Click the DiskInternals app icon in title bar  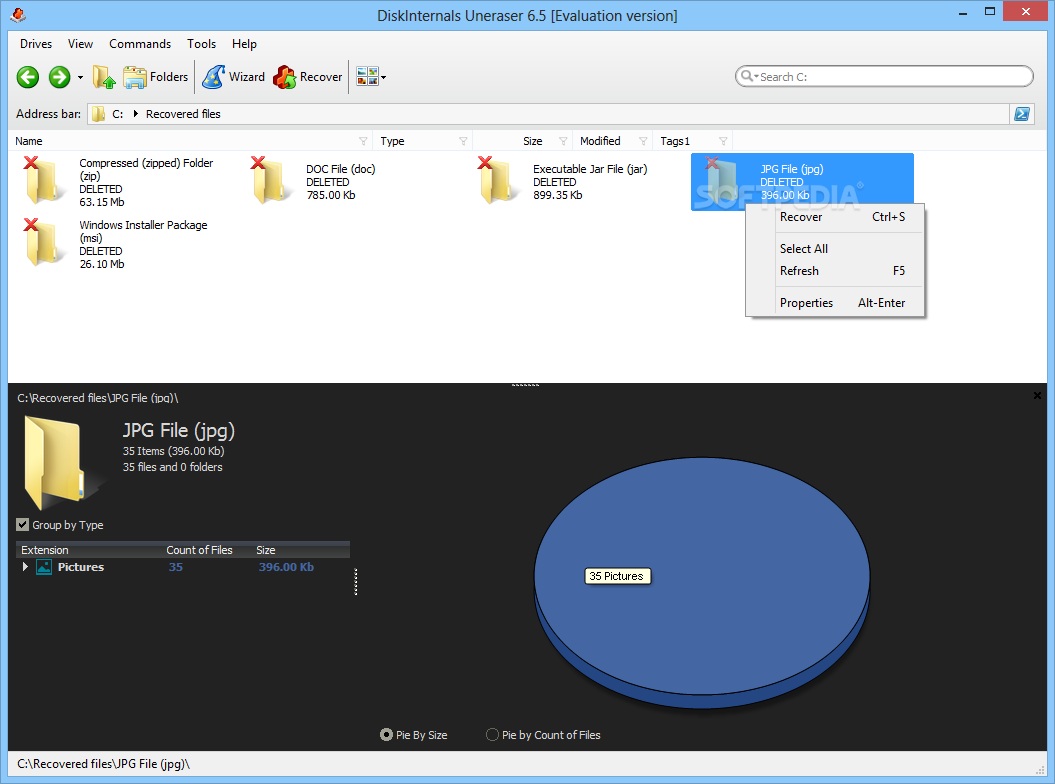(19, 15)
